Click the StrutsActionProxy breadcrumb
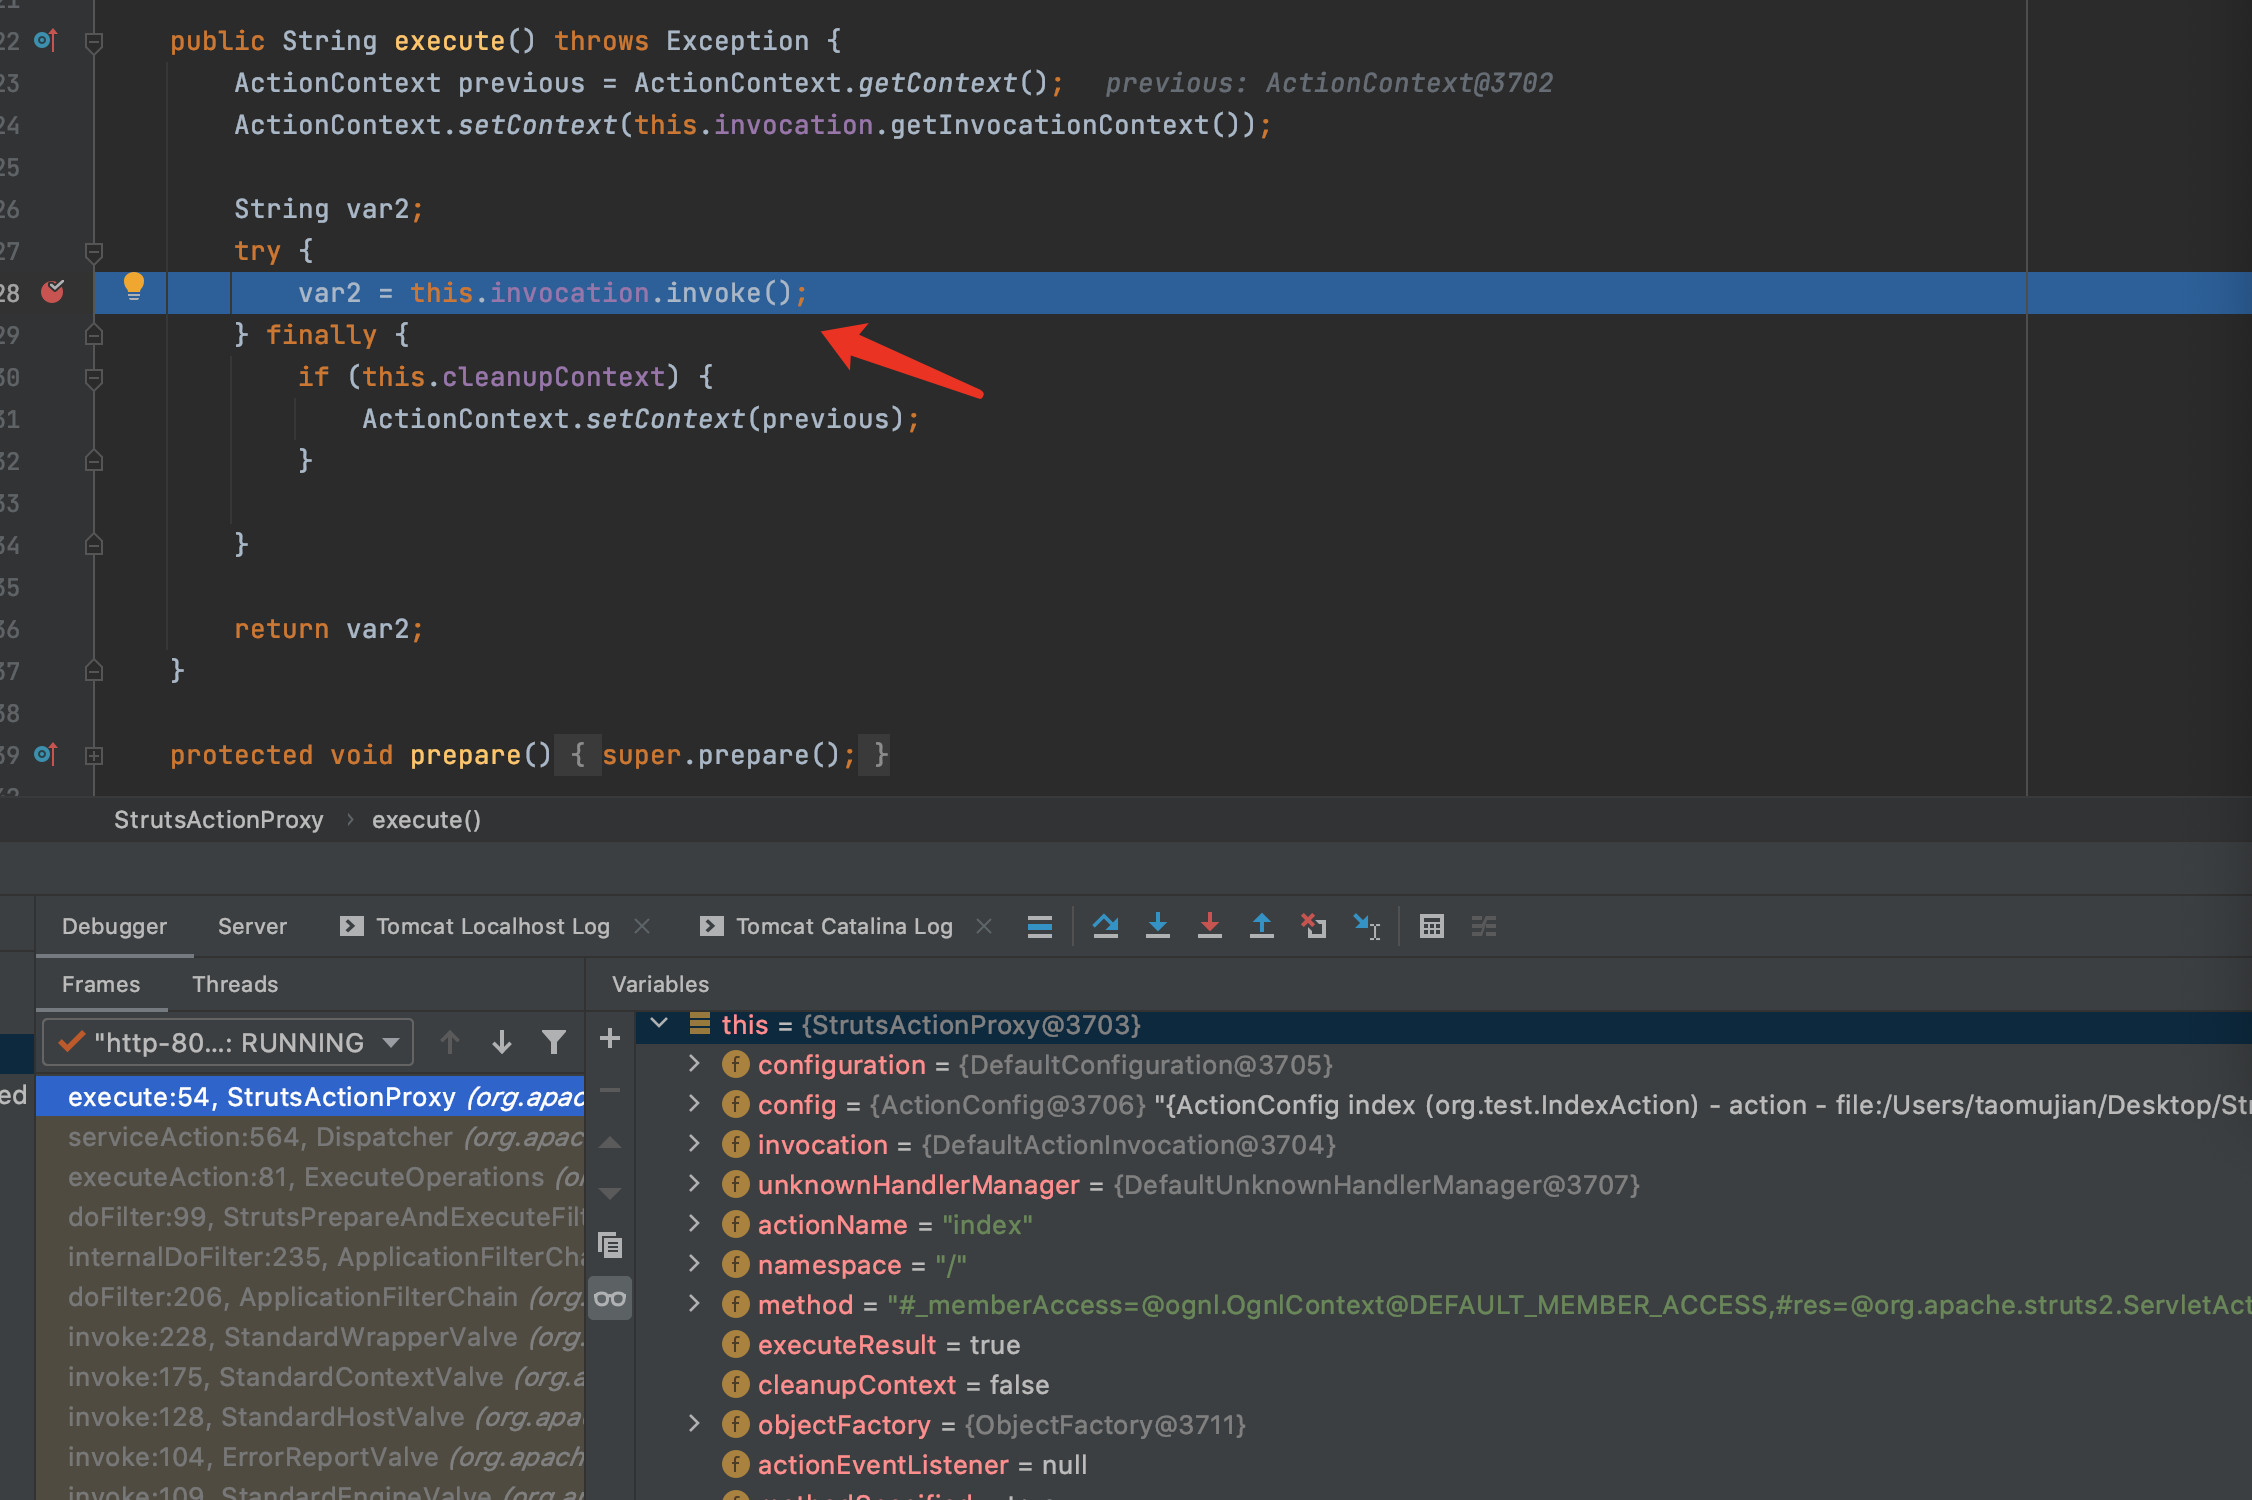Viewport: 2252px width, 1500px height. (x=218, y=819)
